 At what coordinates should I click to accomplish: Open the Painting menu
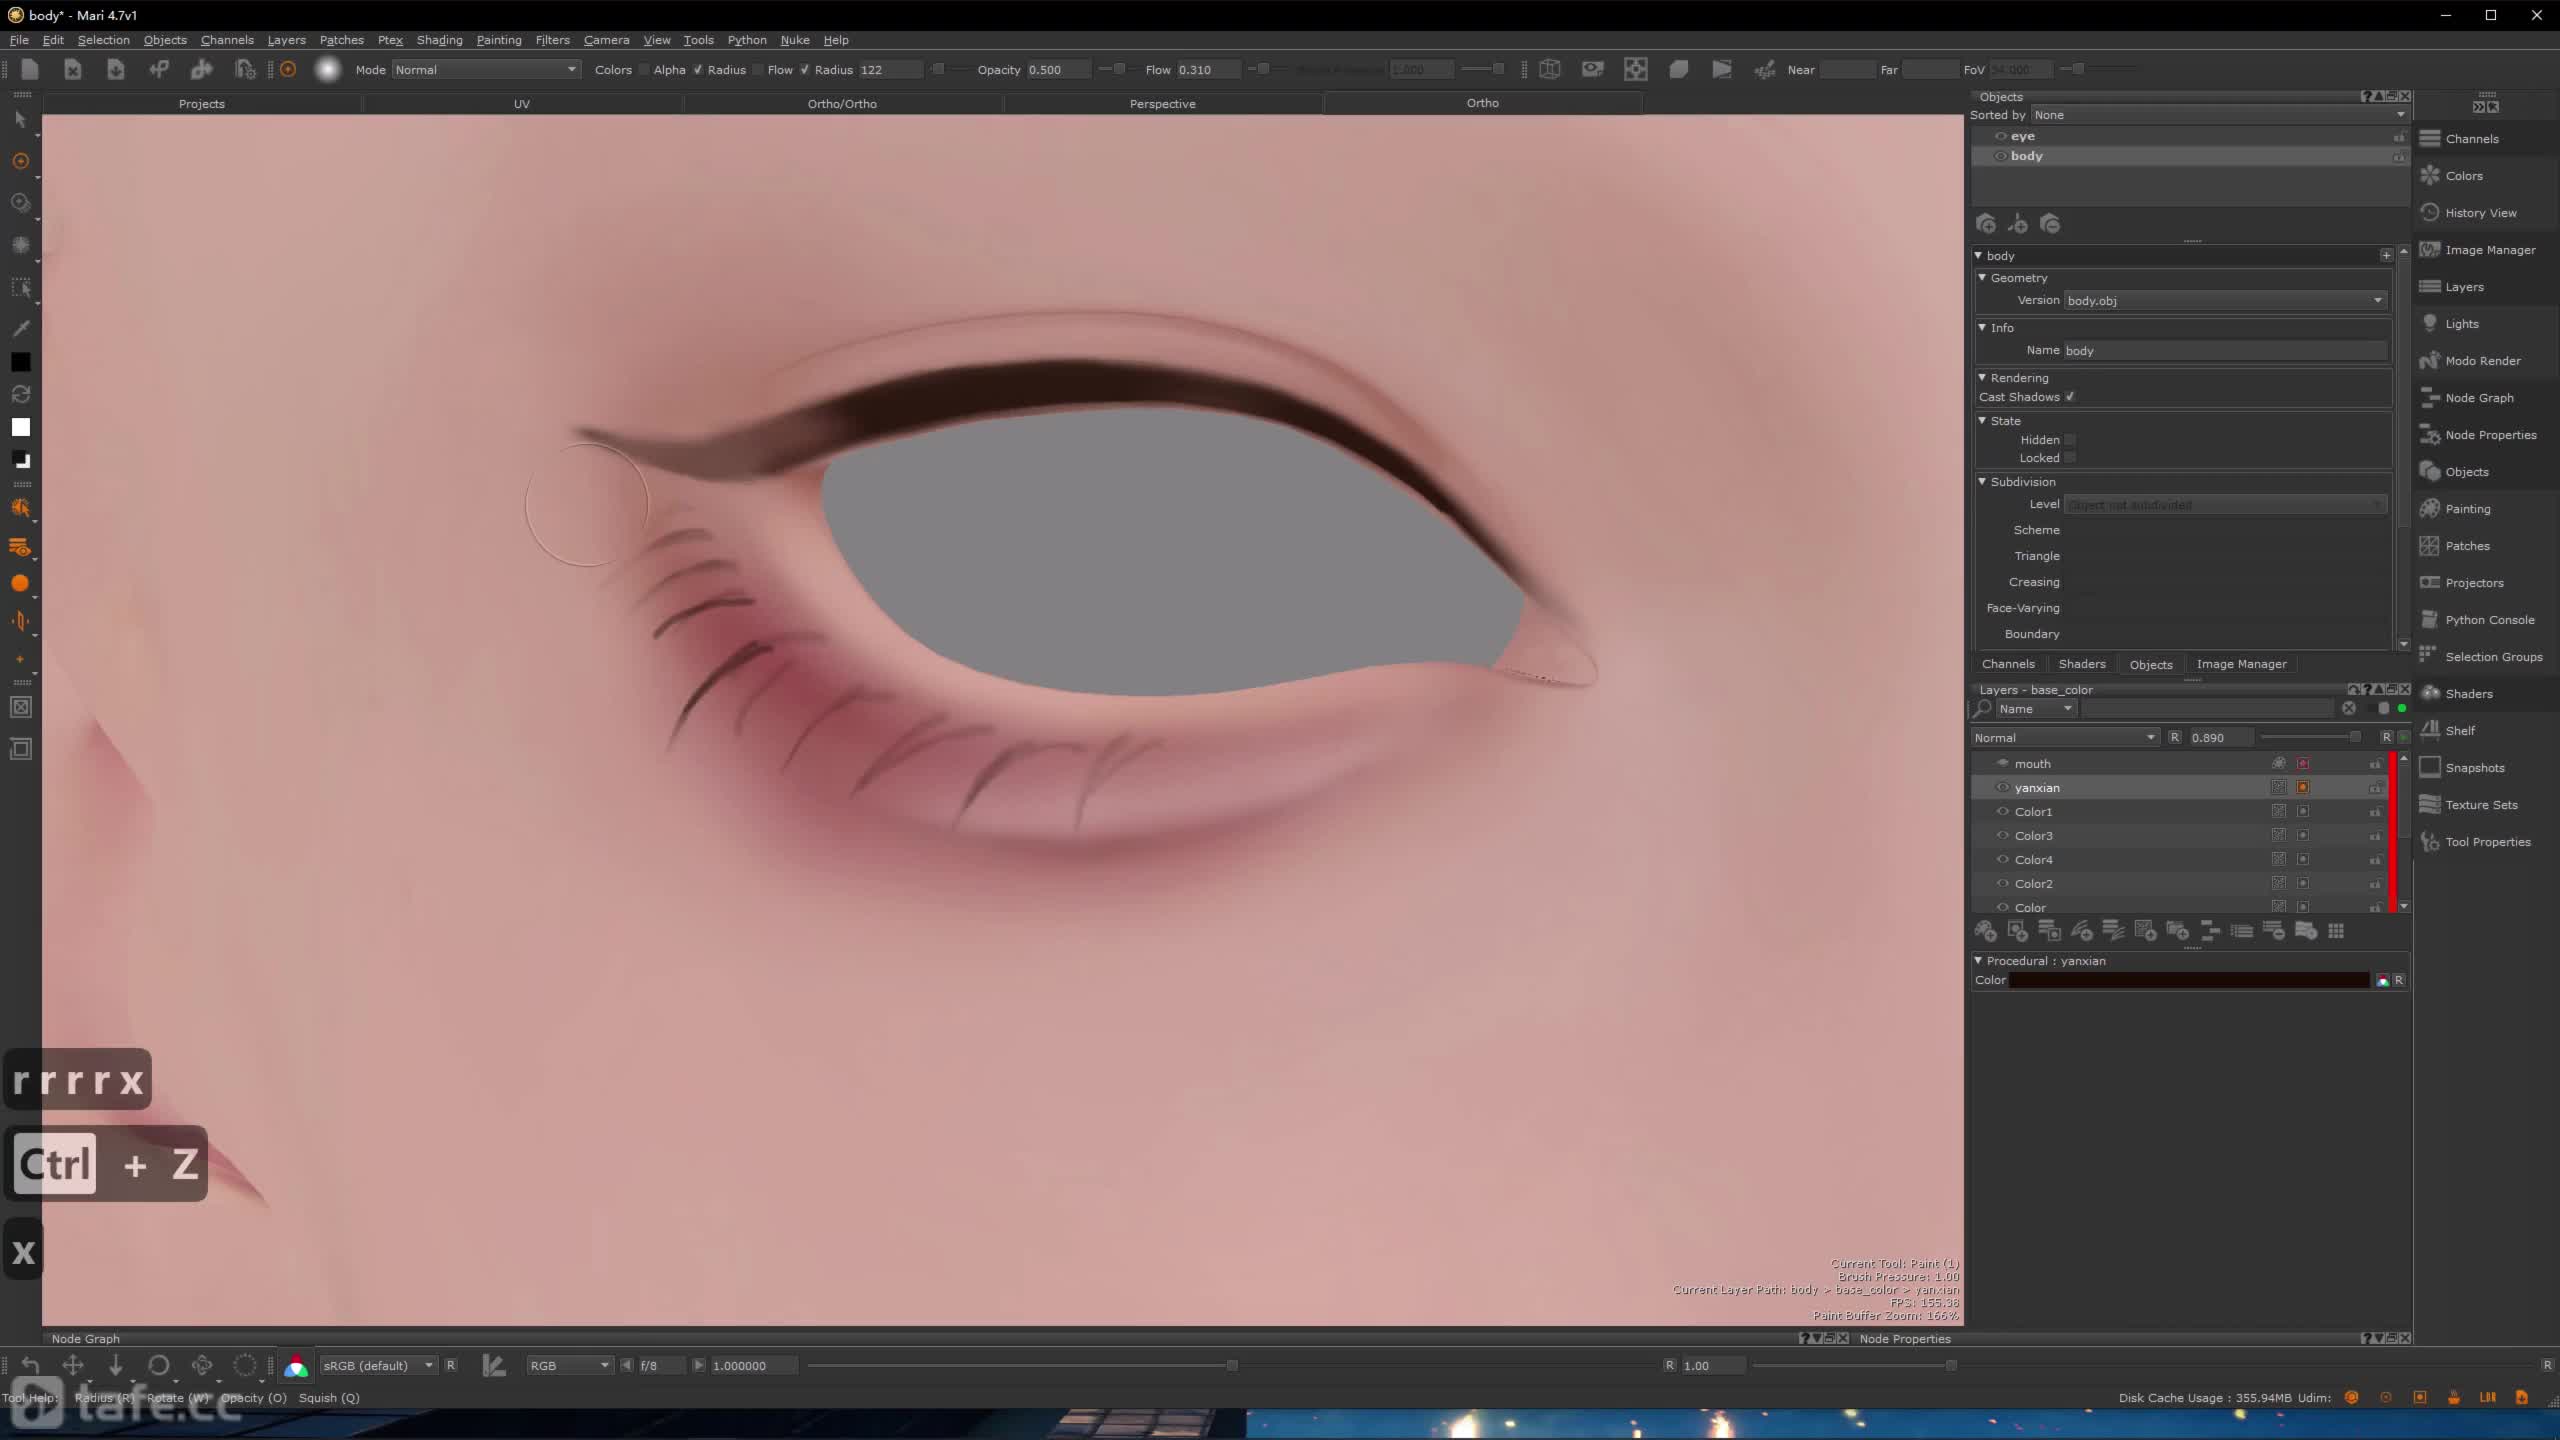[498, 40]
